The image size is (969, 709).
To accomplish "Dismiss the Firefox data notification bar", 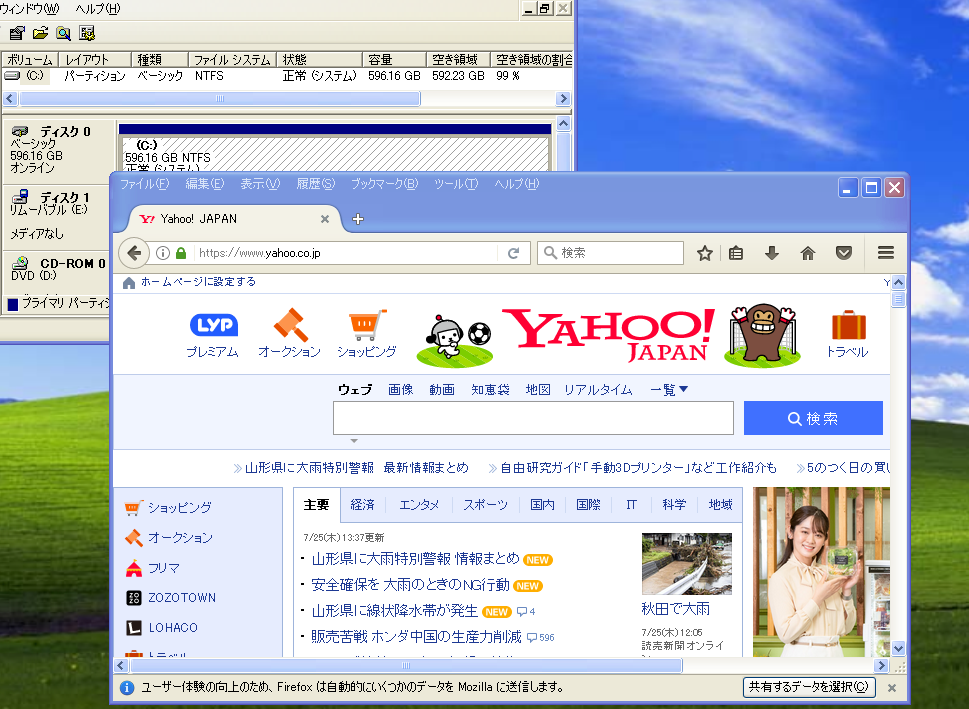I will tap(892, 687).
